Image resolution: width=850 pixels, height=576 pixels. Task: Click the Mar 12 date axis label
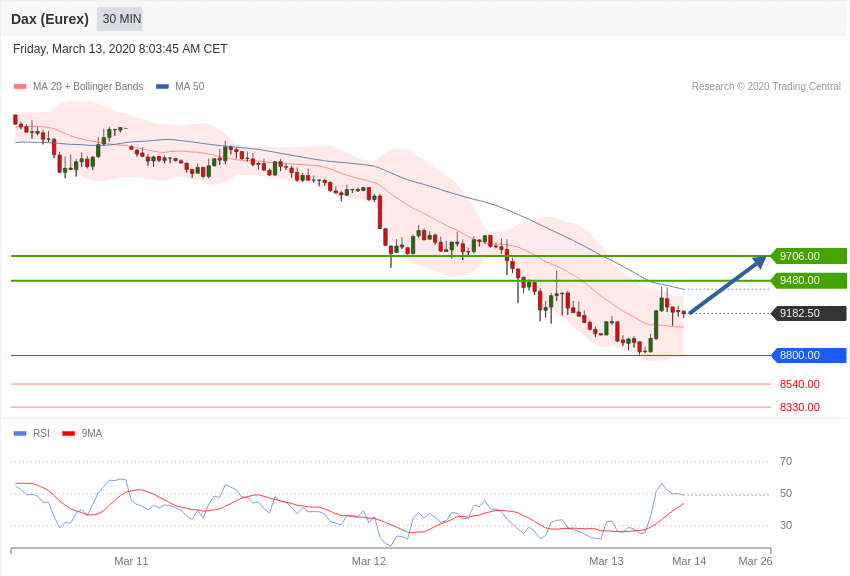click(369, 561)
